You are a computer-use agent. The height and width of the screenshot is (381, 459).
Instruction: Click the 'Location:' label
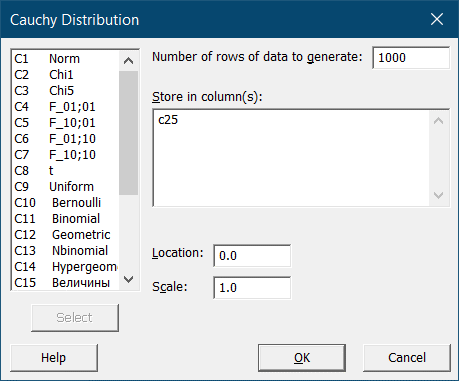pos(178,253)
